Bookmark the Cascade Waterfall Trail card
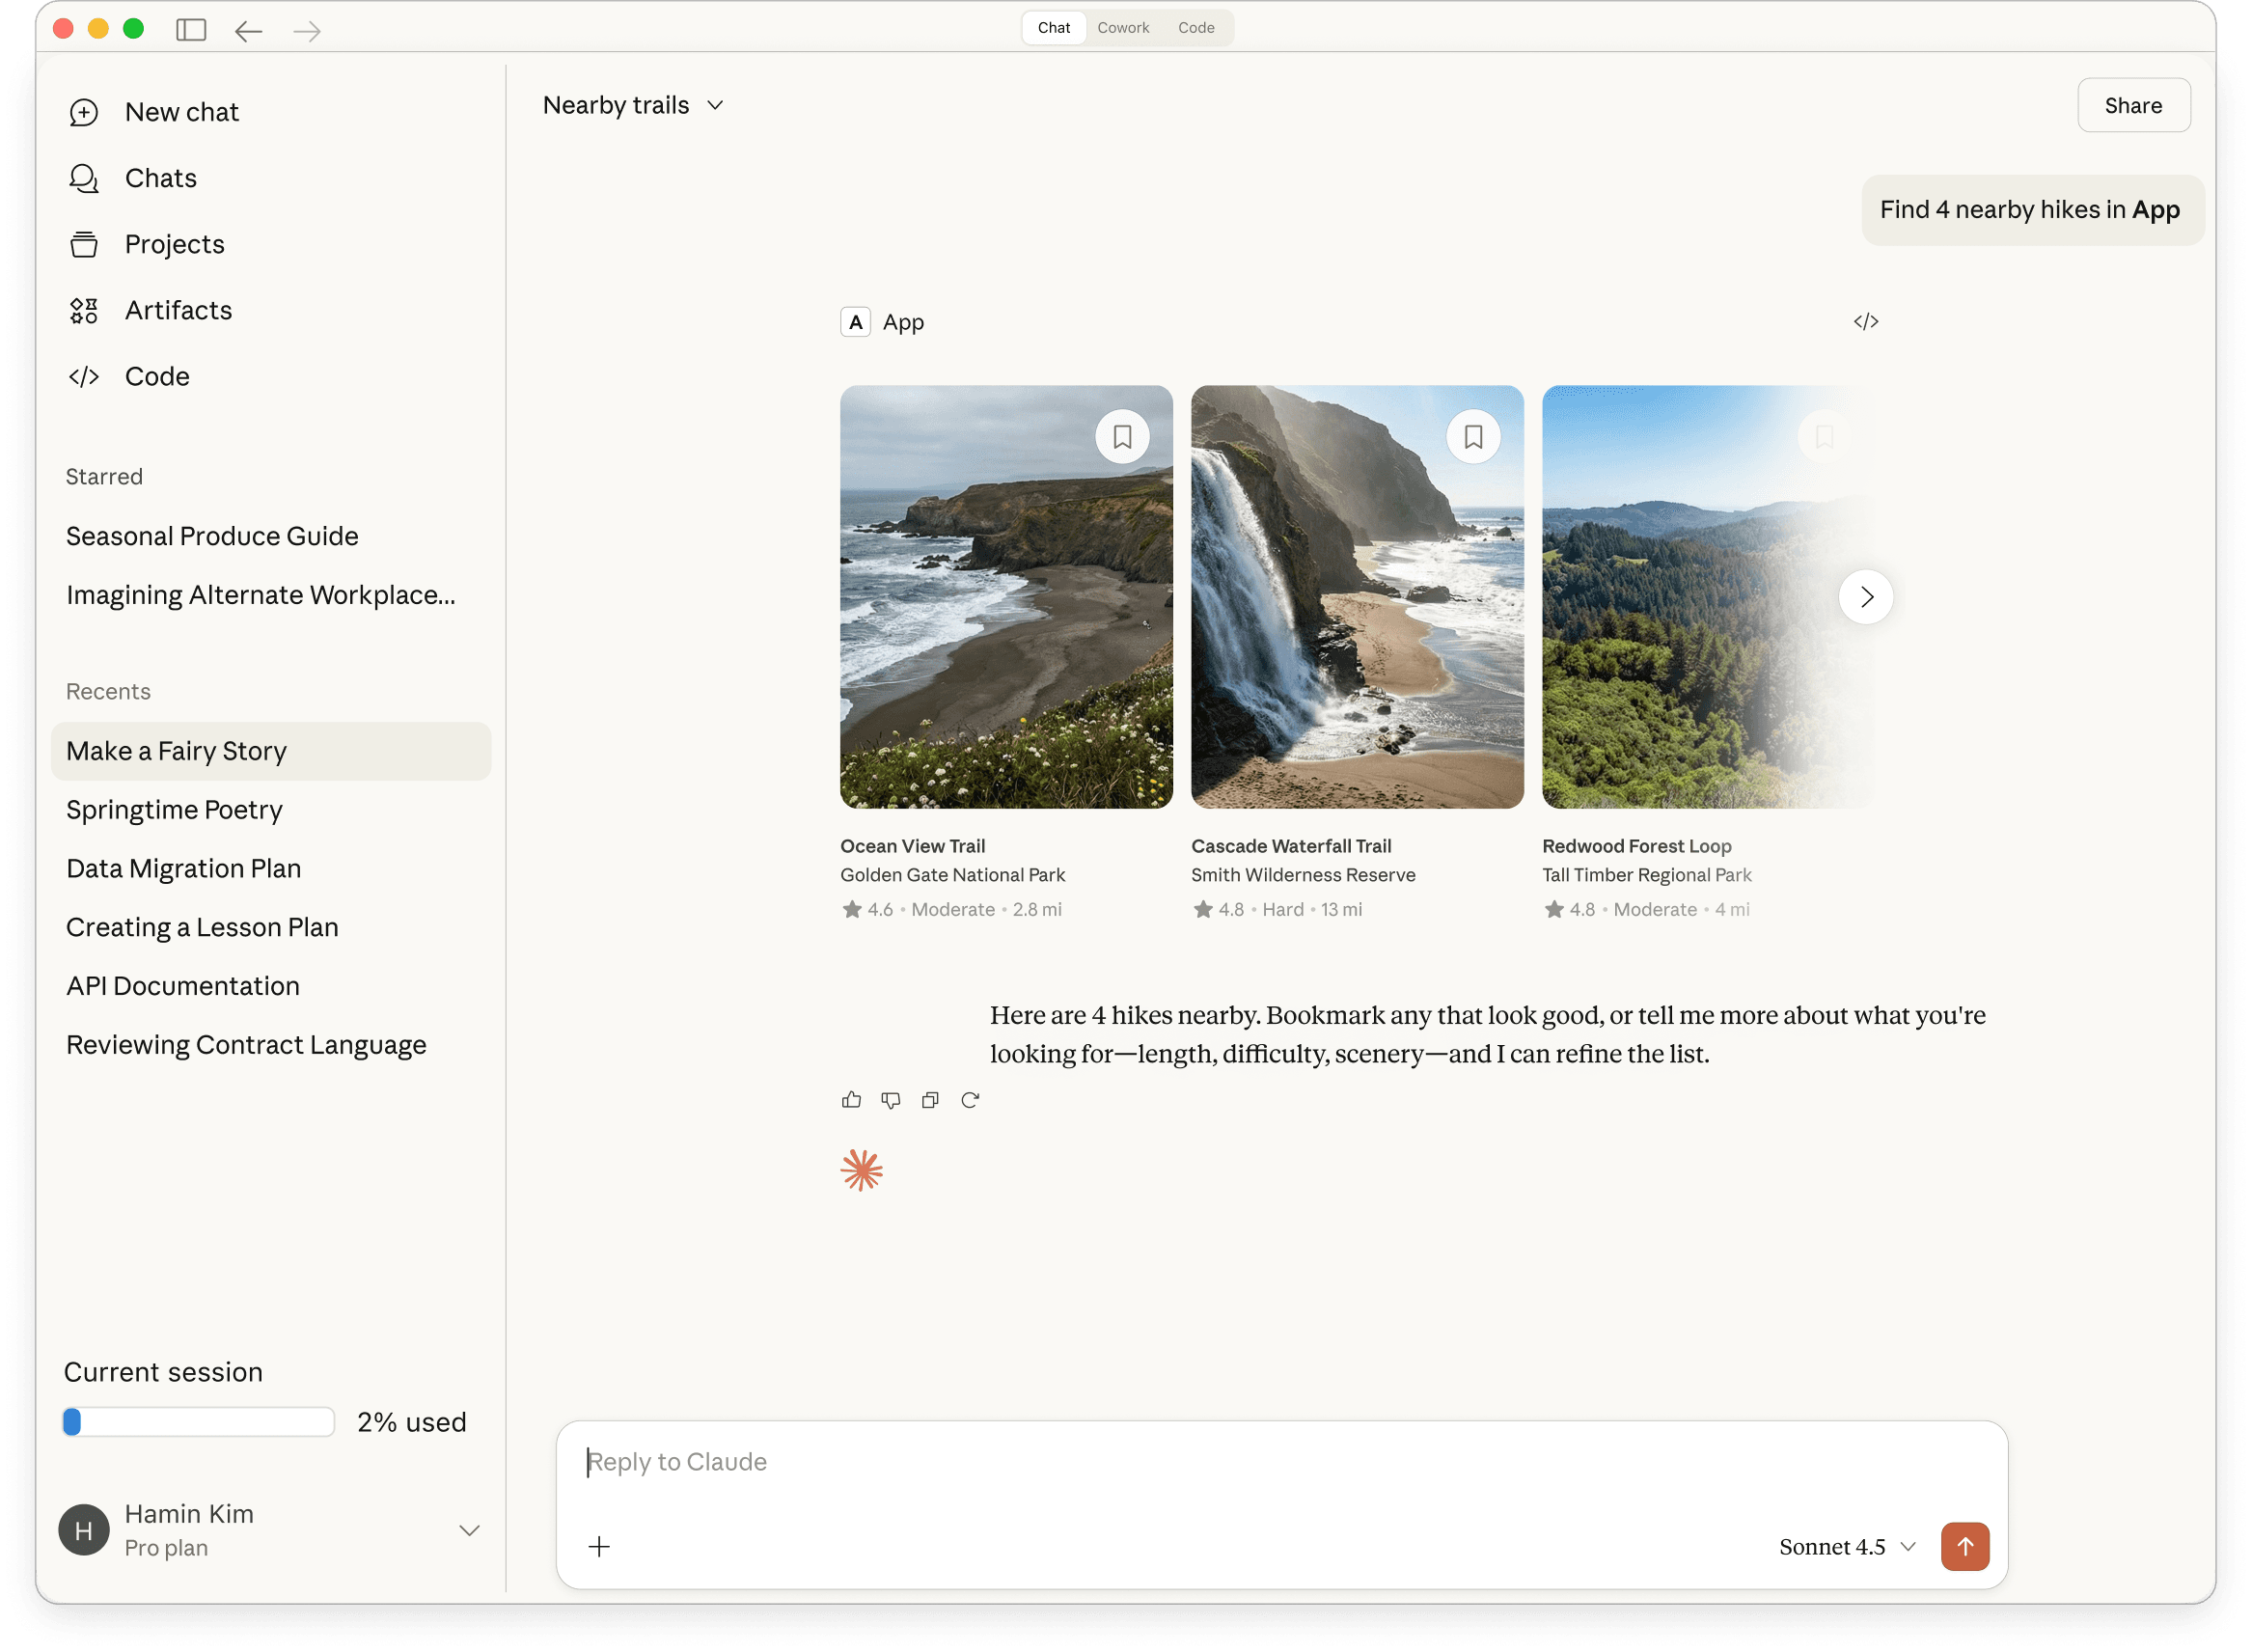The height and width of the screenshot is (1652, 2252). click(1473, 437)
